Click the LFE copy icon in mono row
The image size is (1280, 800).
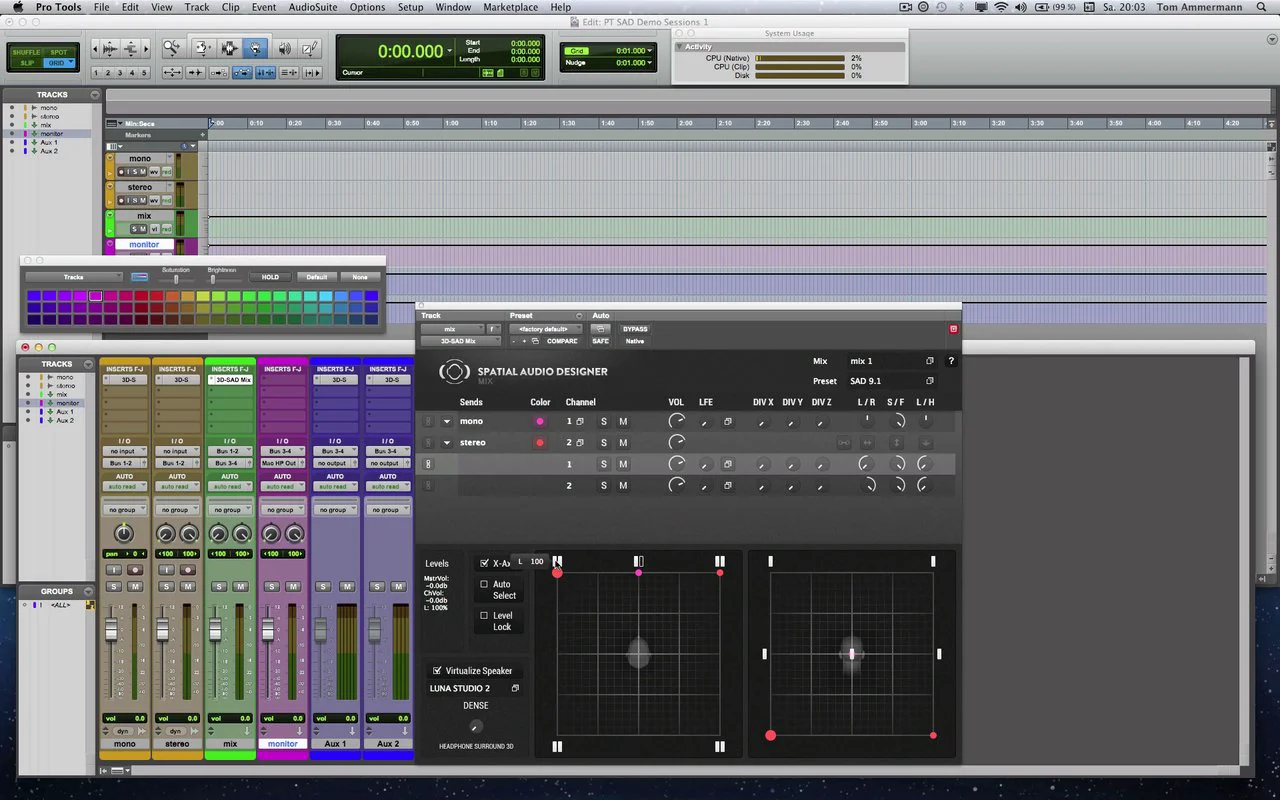[727, 422]
